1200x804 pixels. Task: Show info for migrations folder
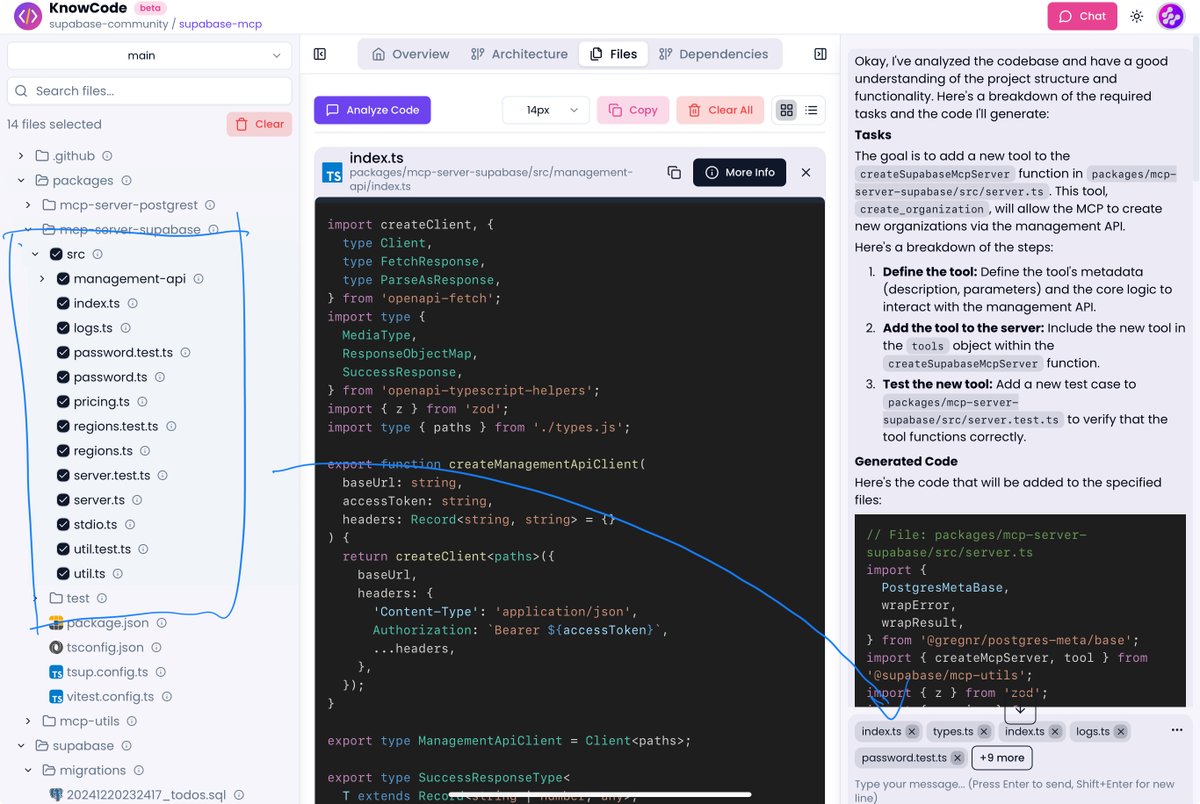(x=138, y=771)
